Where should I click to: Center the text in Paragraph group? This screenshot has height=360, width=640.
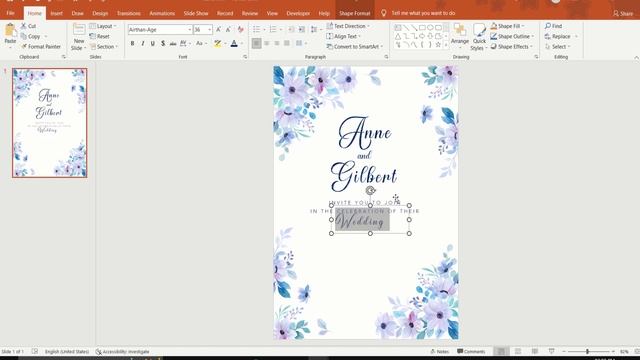[x=267, y=43]
